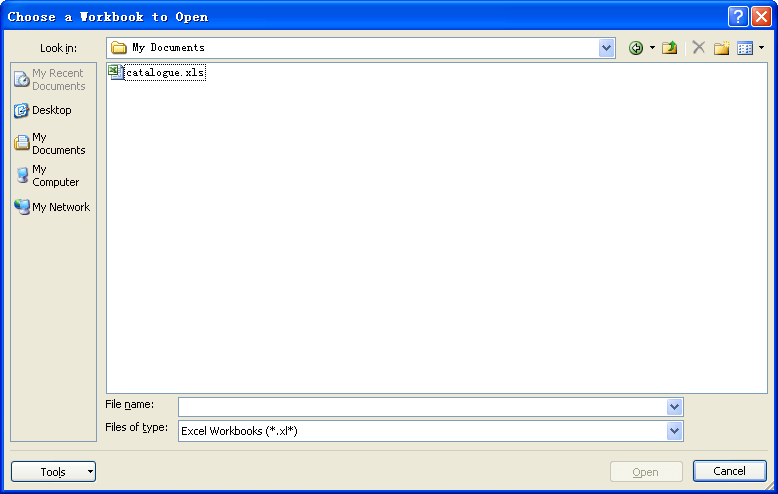Expand the Look in folder dropdown
Viewport: 778px width, 494px height.
click(x=606, y=48)
